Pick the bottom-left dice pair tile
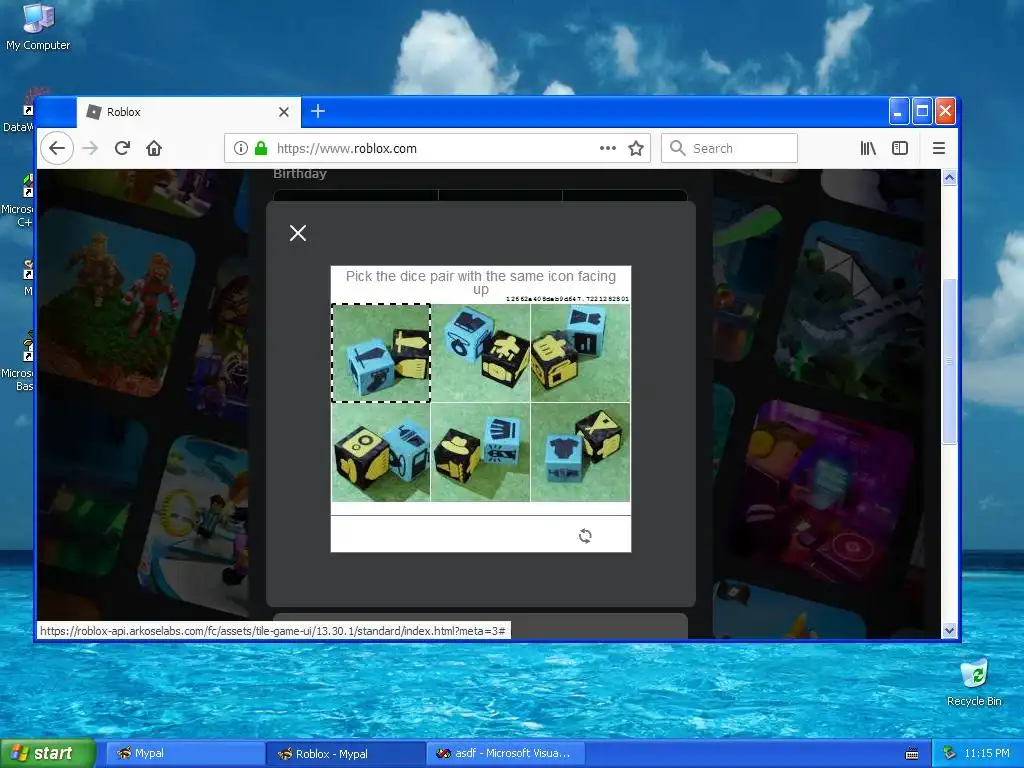 381,453
